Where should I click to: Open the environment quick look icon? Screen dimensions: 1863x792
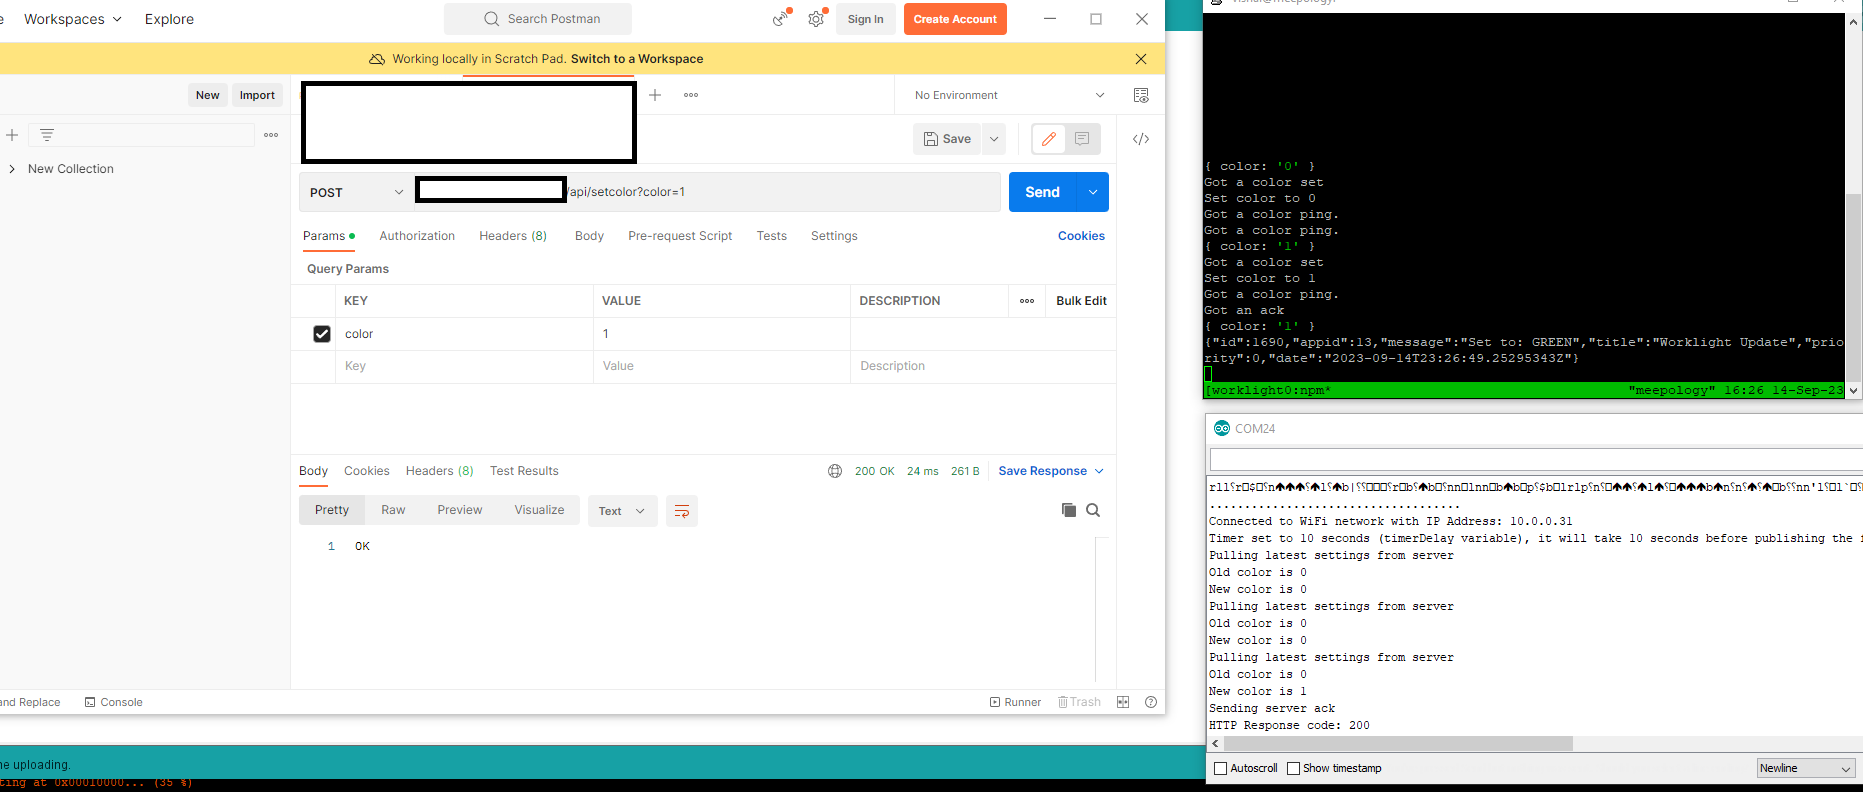tap(1141, 95)
